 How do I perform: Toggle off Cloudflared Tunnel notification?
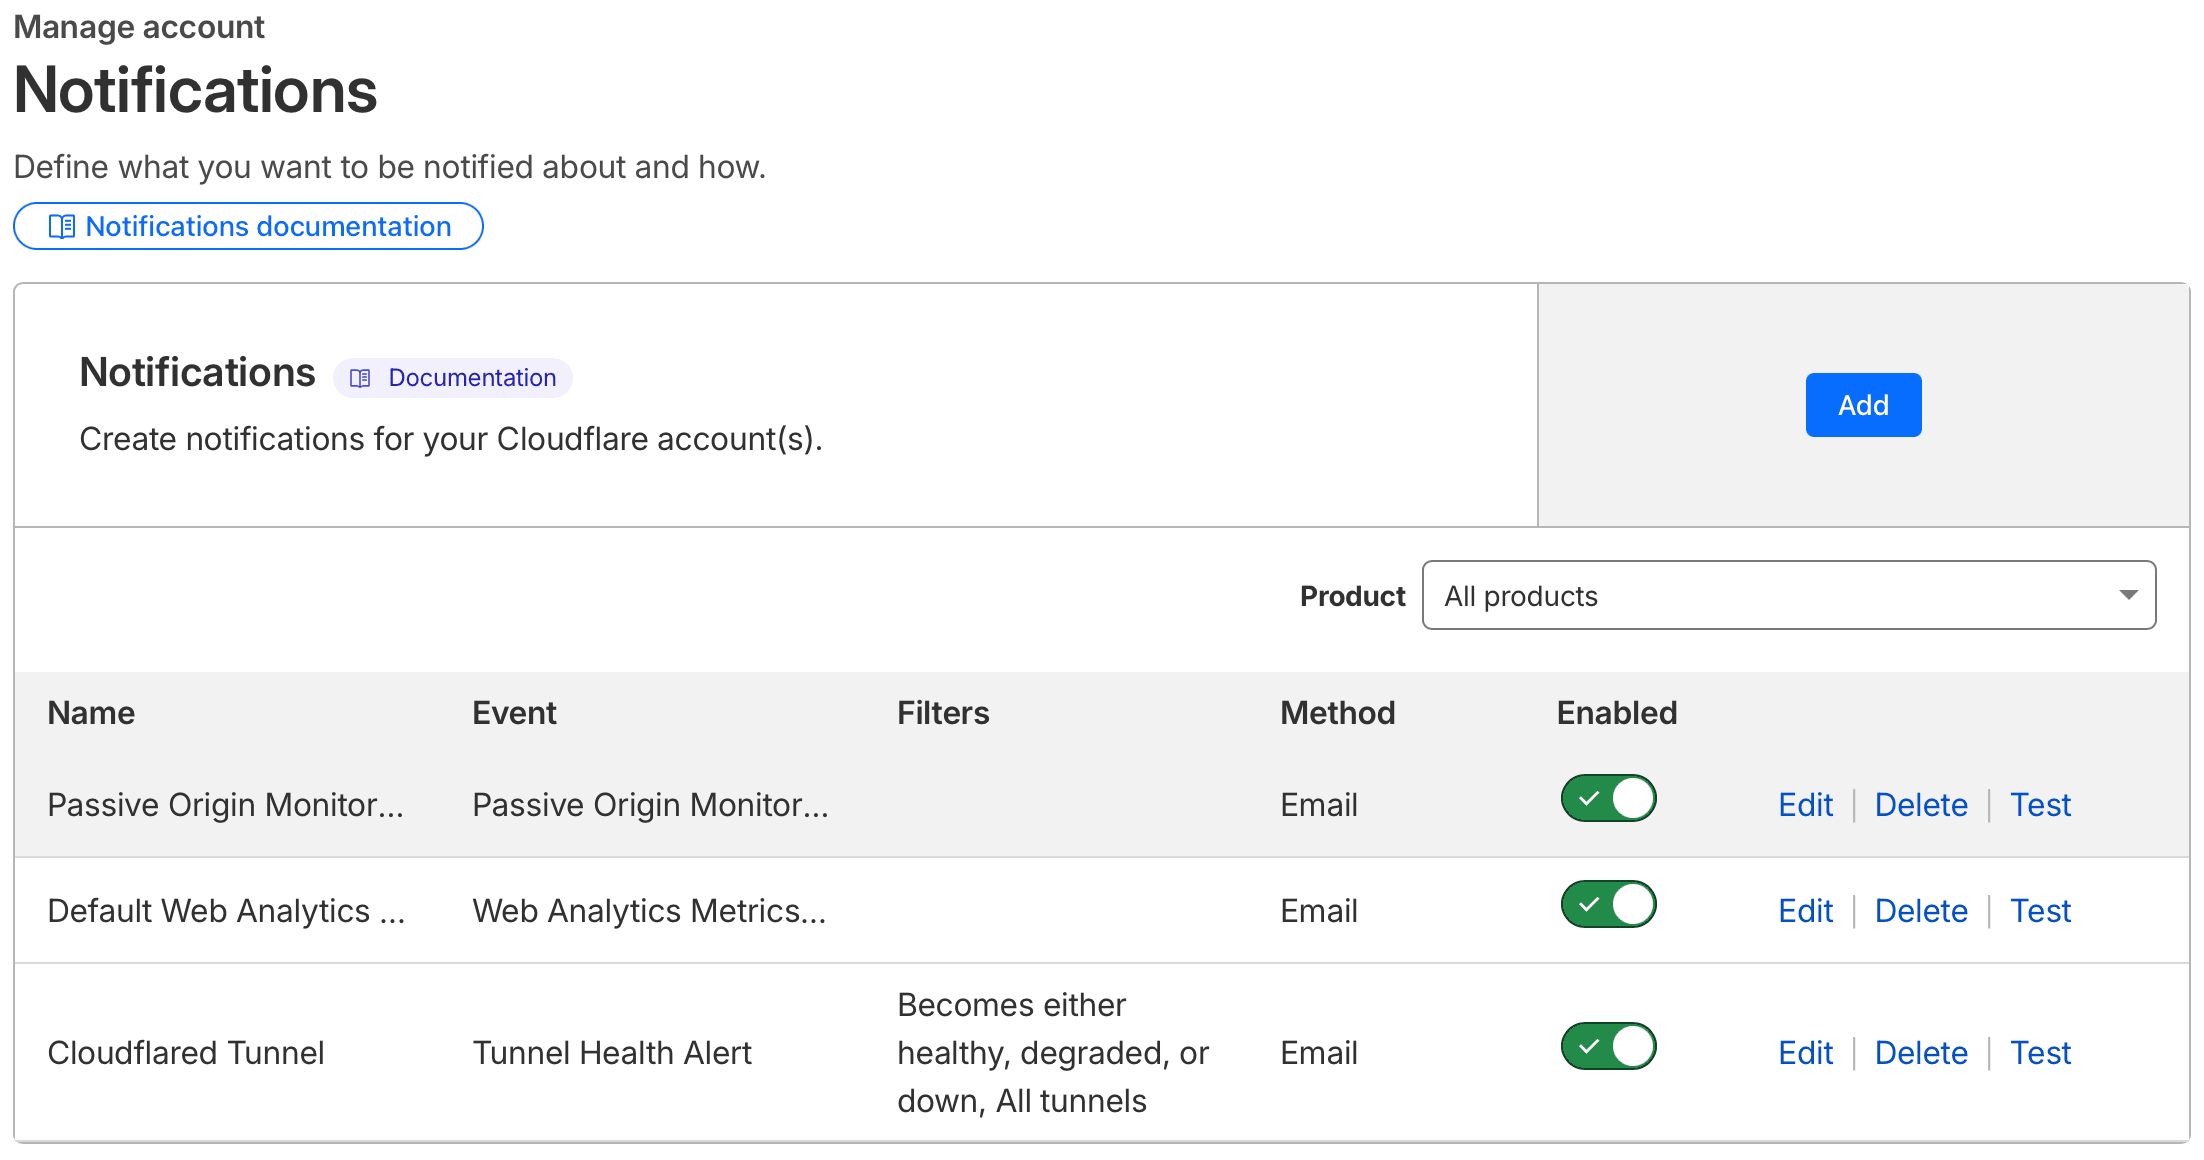[1608, 1047]
